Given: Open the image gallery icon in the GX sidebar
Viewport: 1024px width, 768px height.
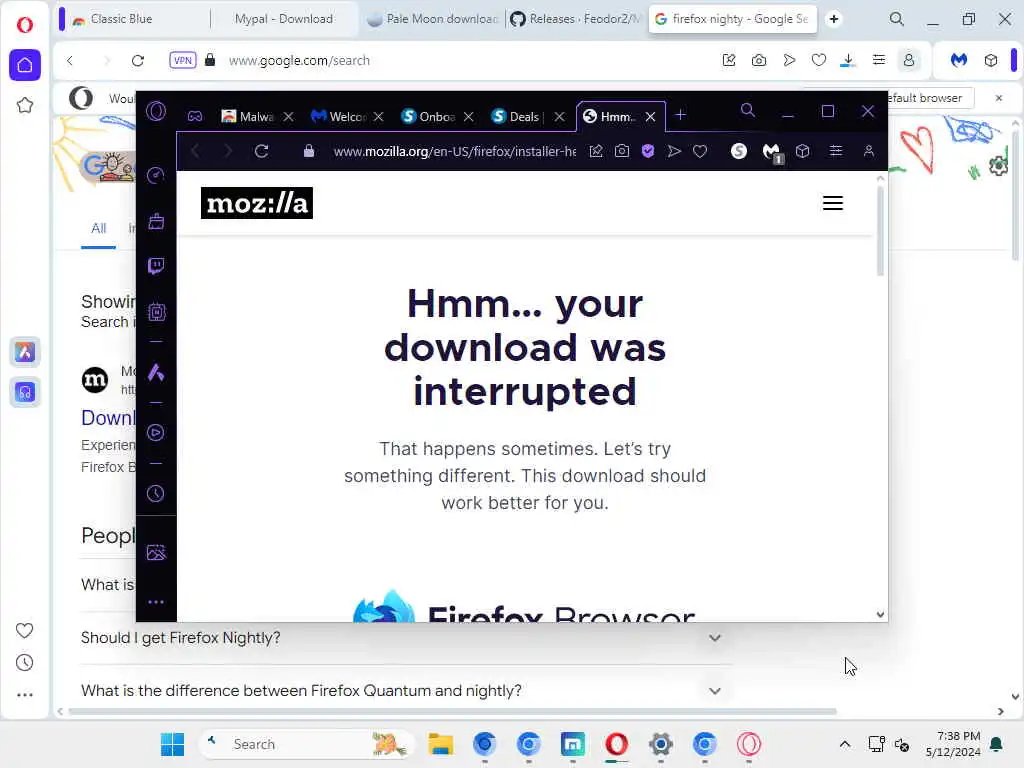Looking at the screenshot, I should pyautogui.click(x=155, y=552).
